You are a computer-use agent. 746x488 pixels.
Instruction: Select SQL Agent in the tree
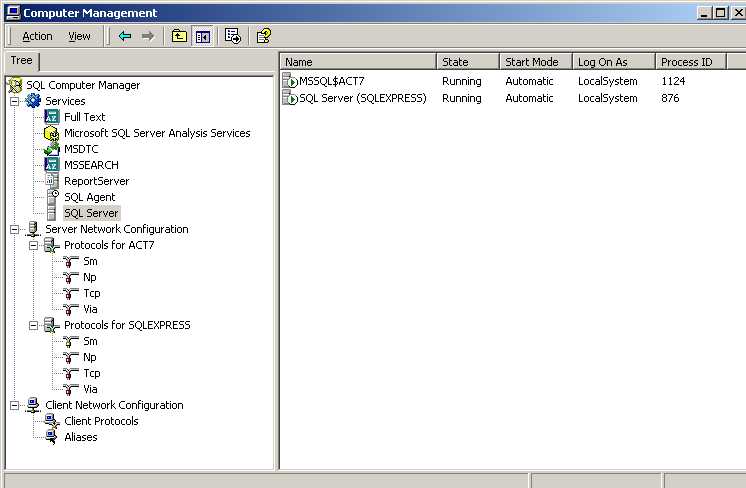pos(89,197)
